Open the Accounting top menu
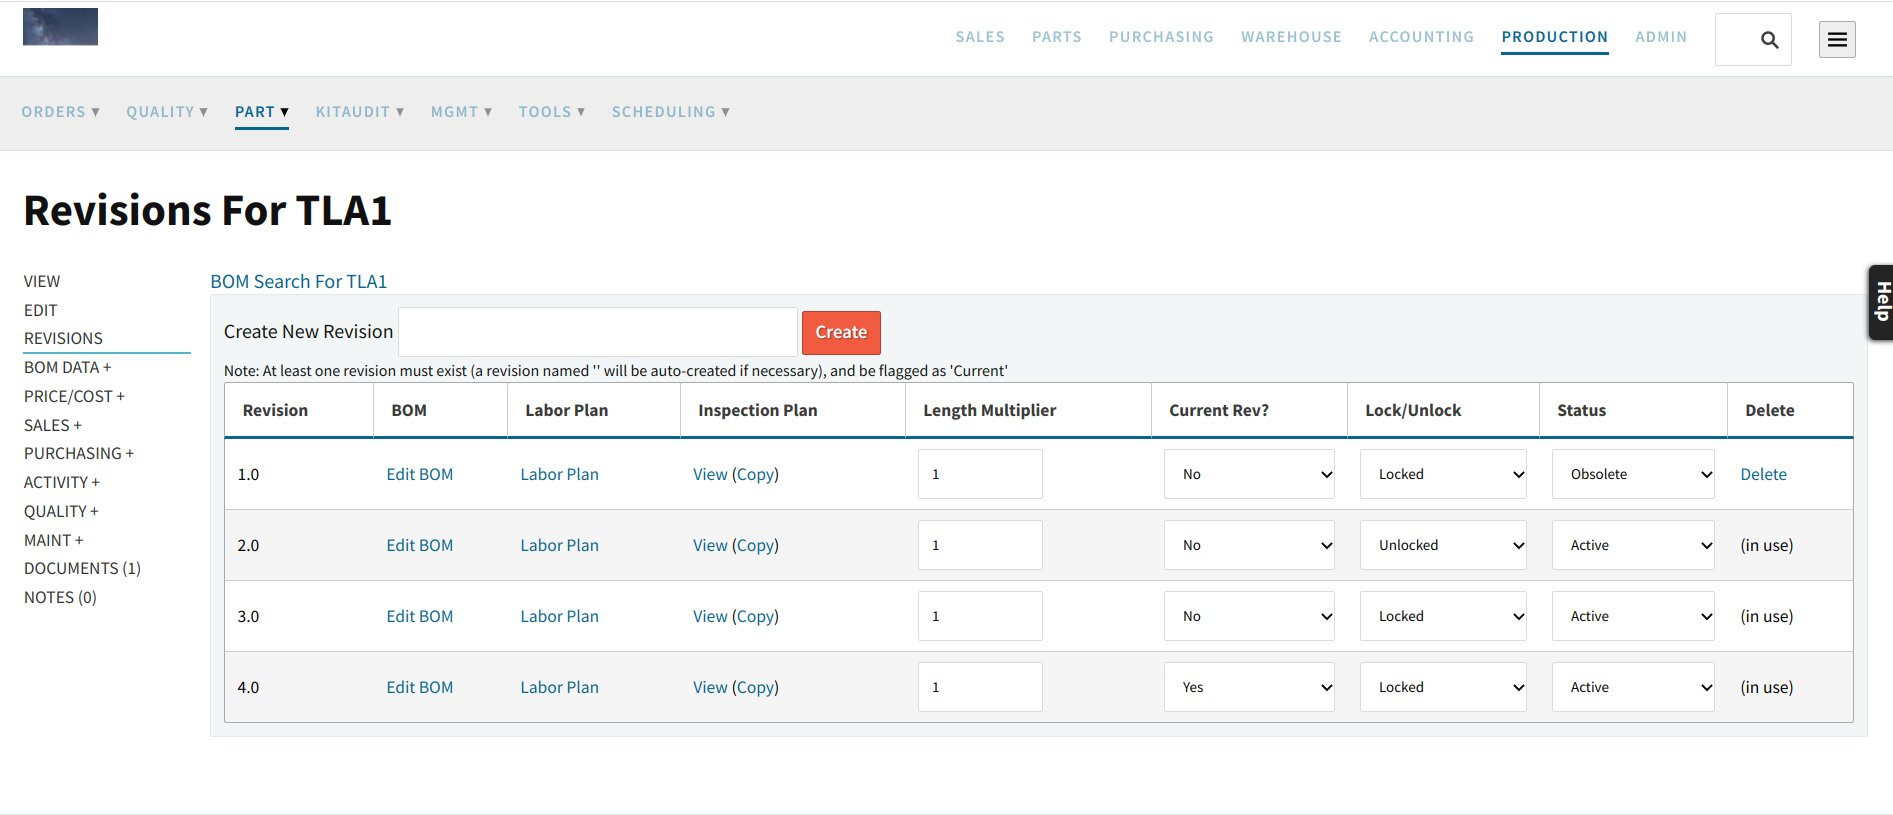This screenshot has height=815, width=1893. pyautogui.click(x=1421, y=37)
